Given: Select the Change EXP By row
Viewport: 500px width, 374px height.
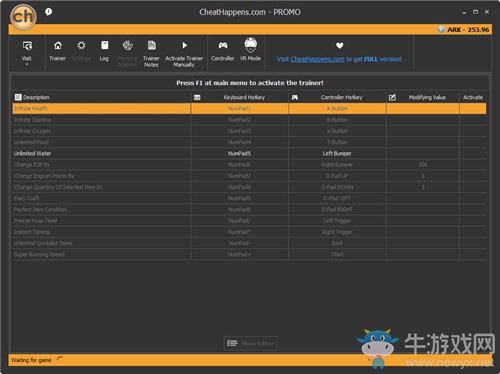Looking at the screenshot, I should click(x=249, y=165).
